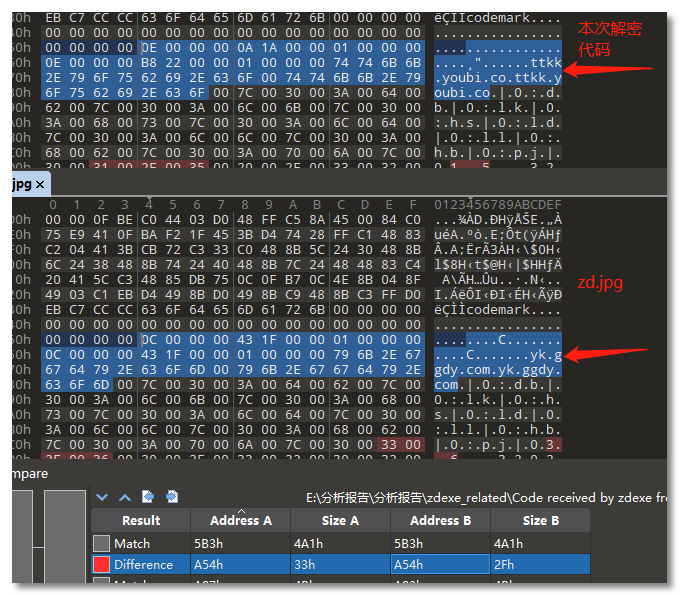Sort results by Address A column

pyautogui.click(x=240, y=520)
